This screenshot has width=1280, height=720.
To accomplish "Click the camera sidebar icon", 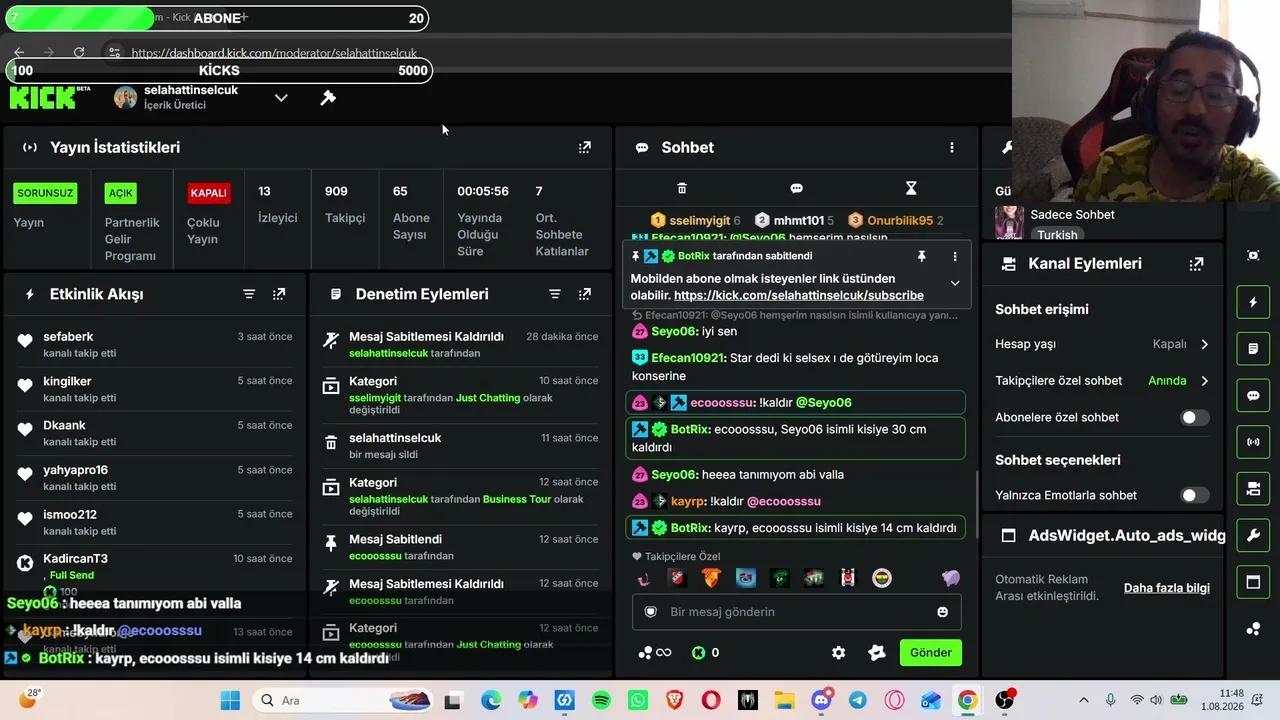I will pyautogui.click(x=1253, y=489).
